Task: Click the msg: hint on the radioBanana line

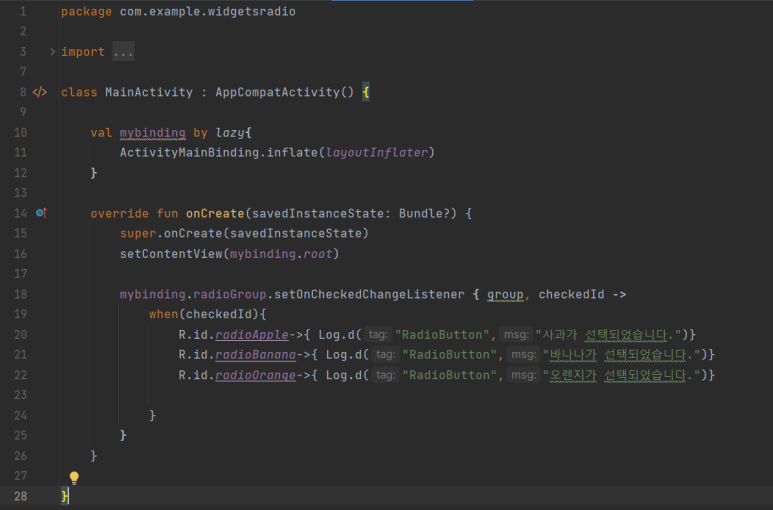Action: [523, 355]
